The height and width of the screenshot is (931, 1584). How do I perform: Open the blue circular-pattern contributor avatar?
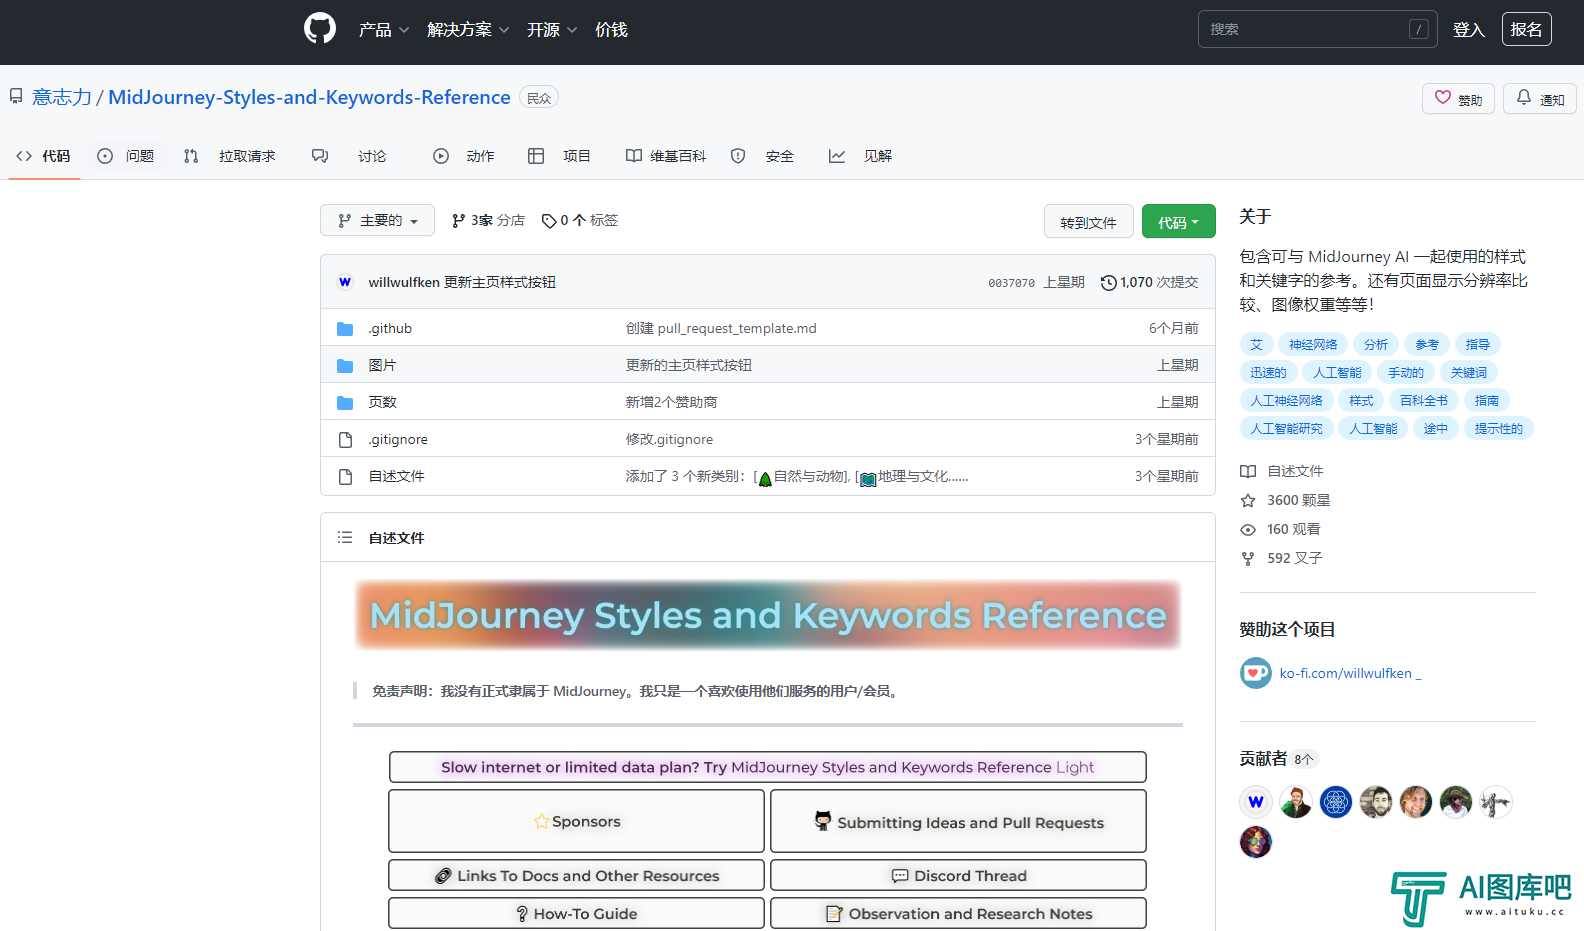[1336, 802]
